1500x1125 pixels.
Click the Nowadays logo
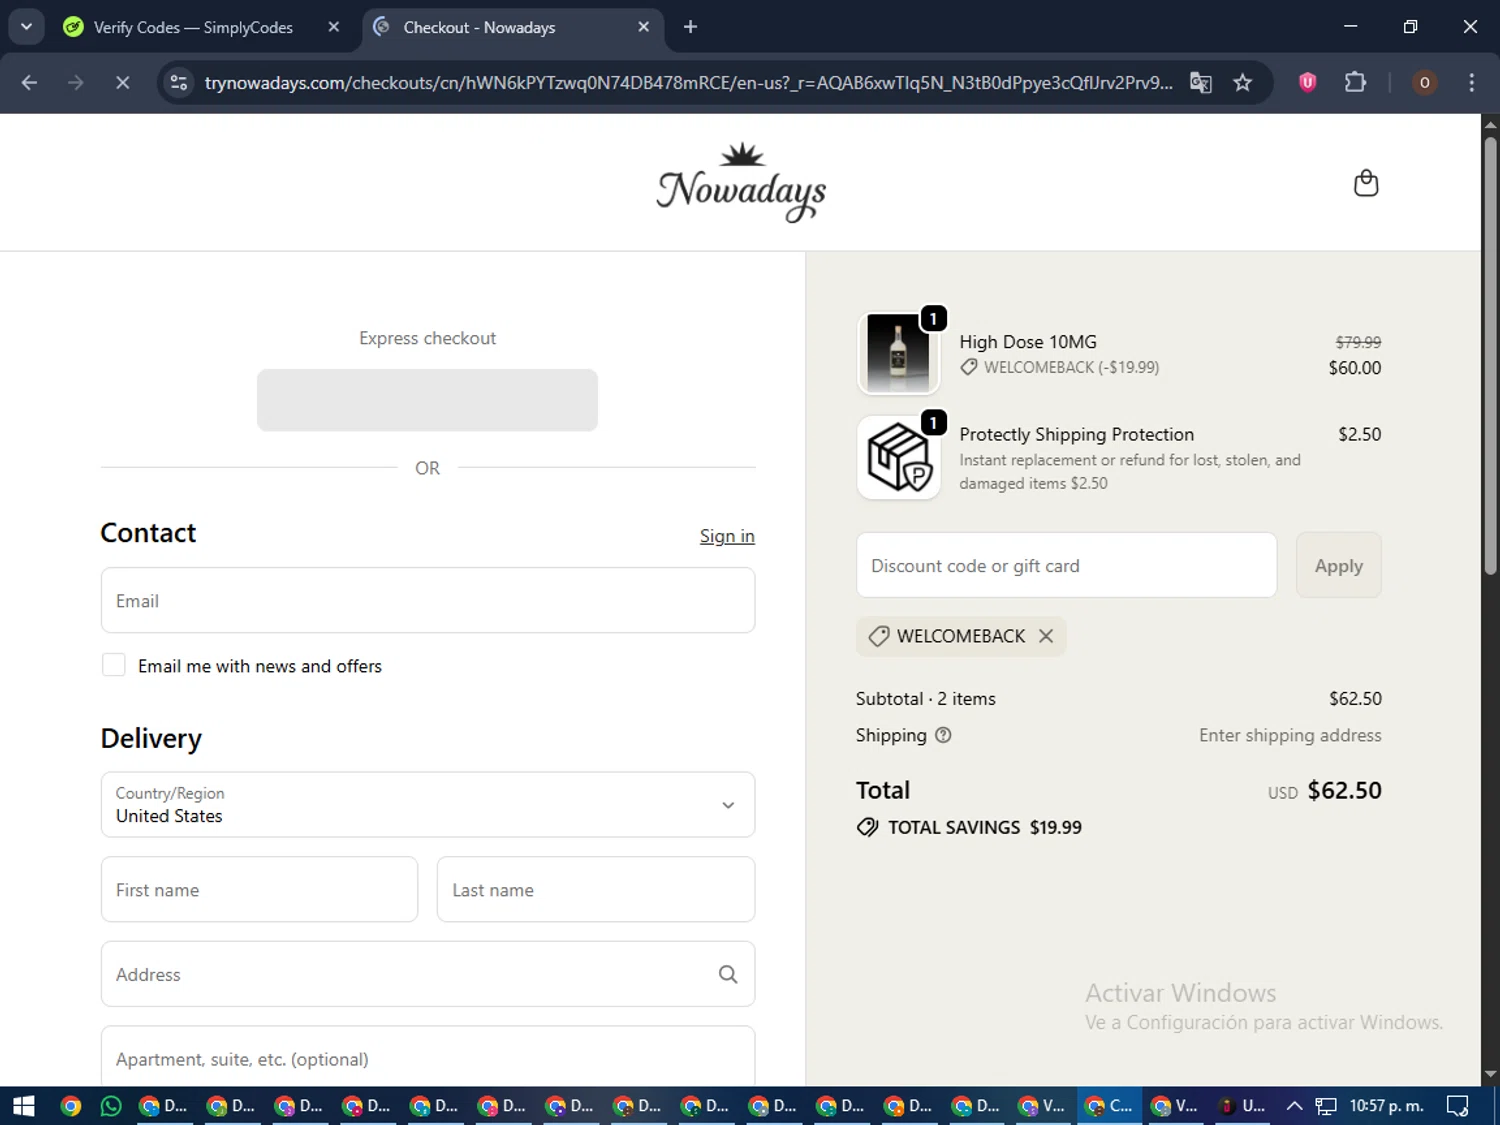741,182
